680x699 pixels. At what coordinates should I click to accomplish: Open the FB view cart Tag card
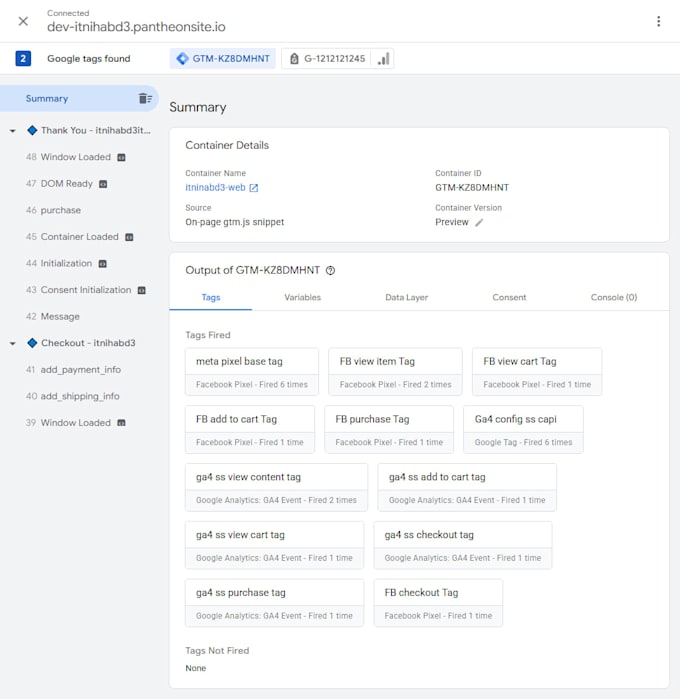pos(537,372)
